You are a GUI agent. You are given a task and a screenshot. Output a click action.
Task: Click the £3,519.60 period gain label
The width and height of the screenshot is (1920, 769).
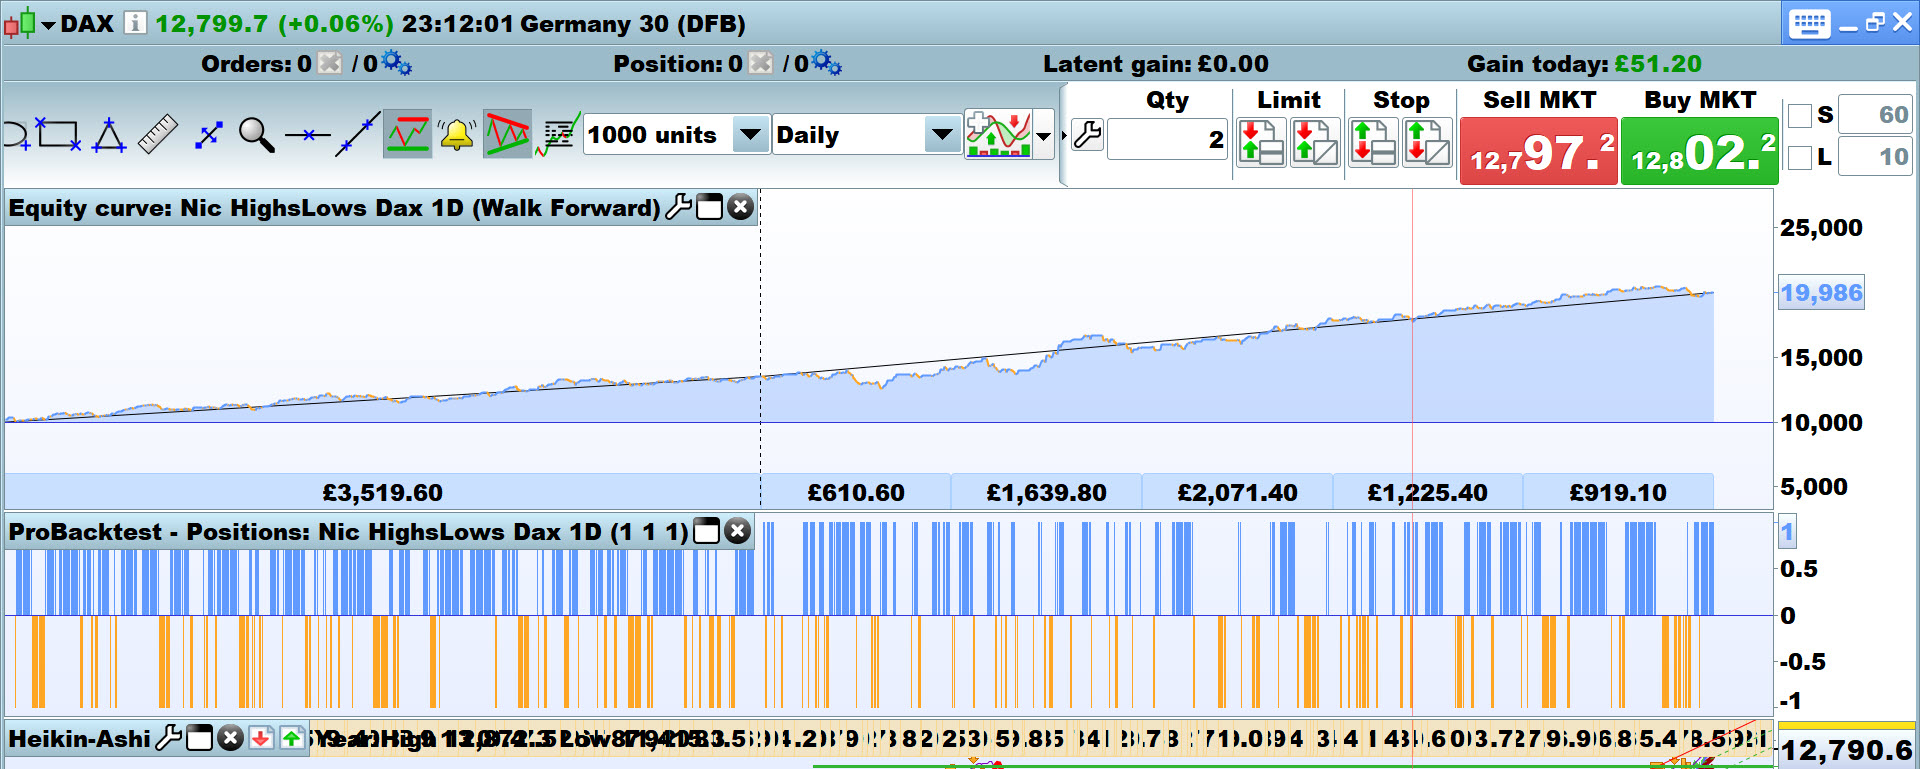pyautogui.click(x=382, y=492)
